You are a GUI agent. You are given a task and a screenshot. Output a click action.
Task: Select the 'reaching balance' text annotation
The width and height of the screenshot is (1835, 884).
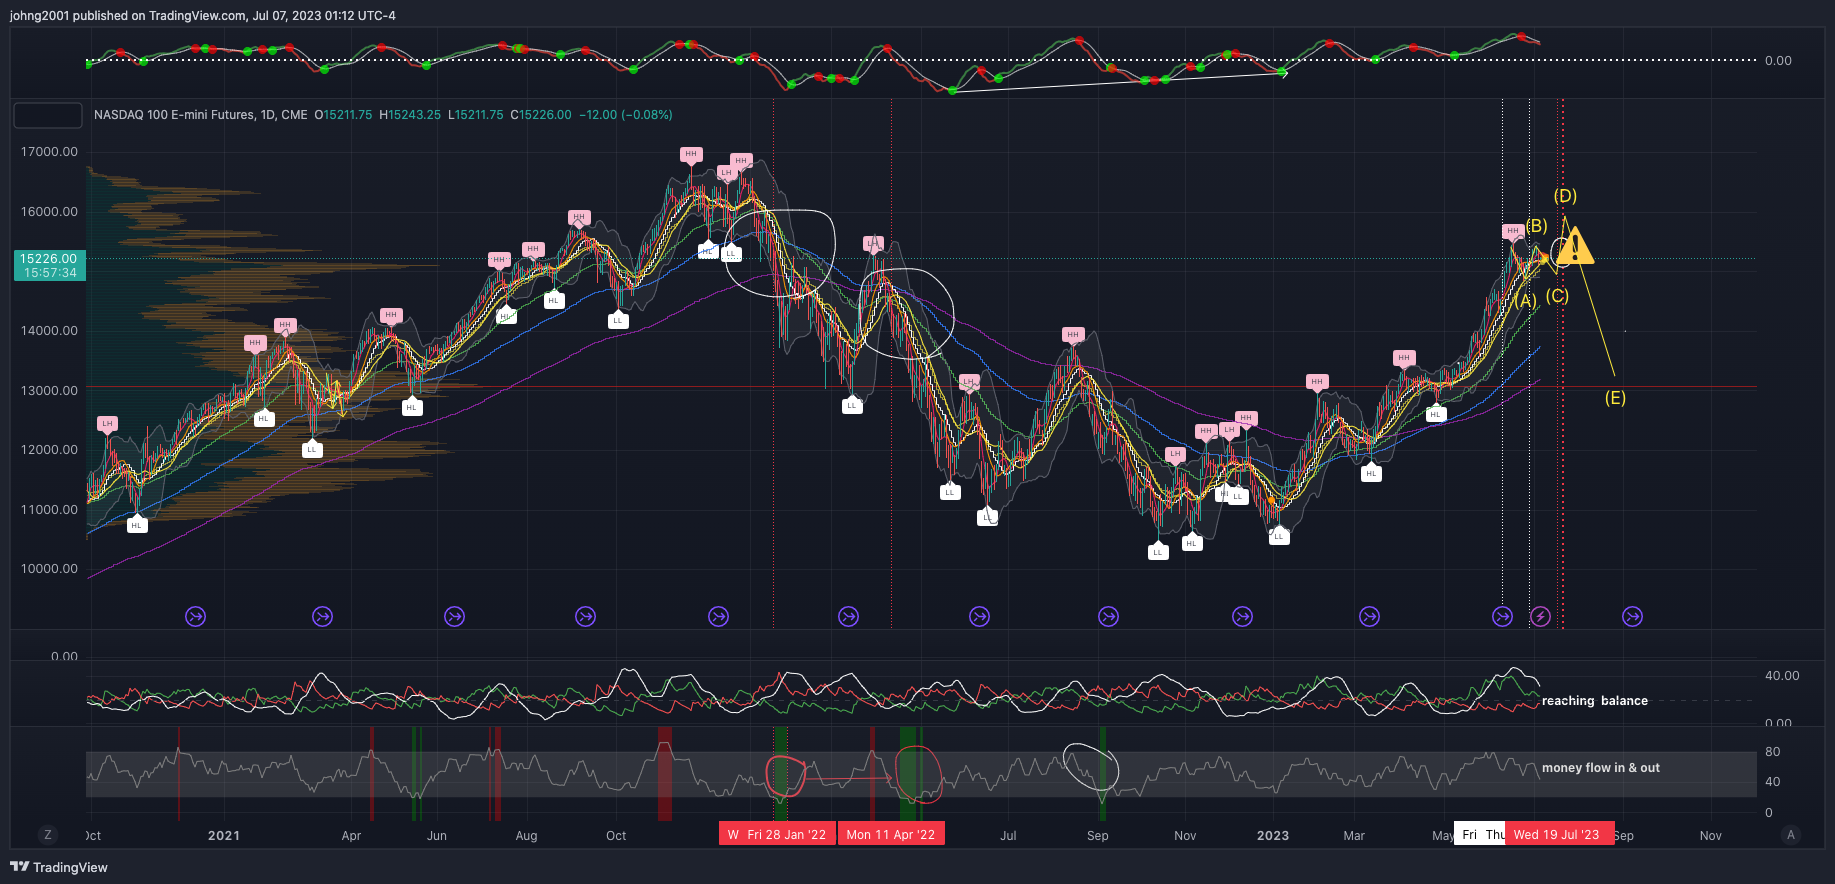[1595, 701]
